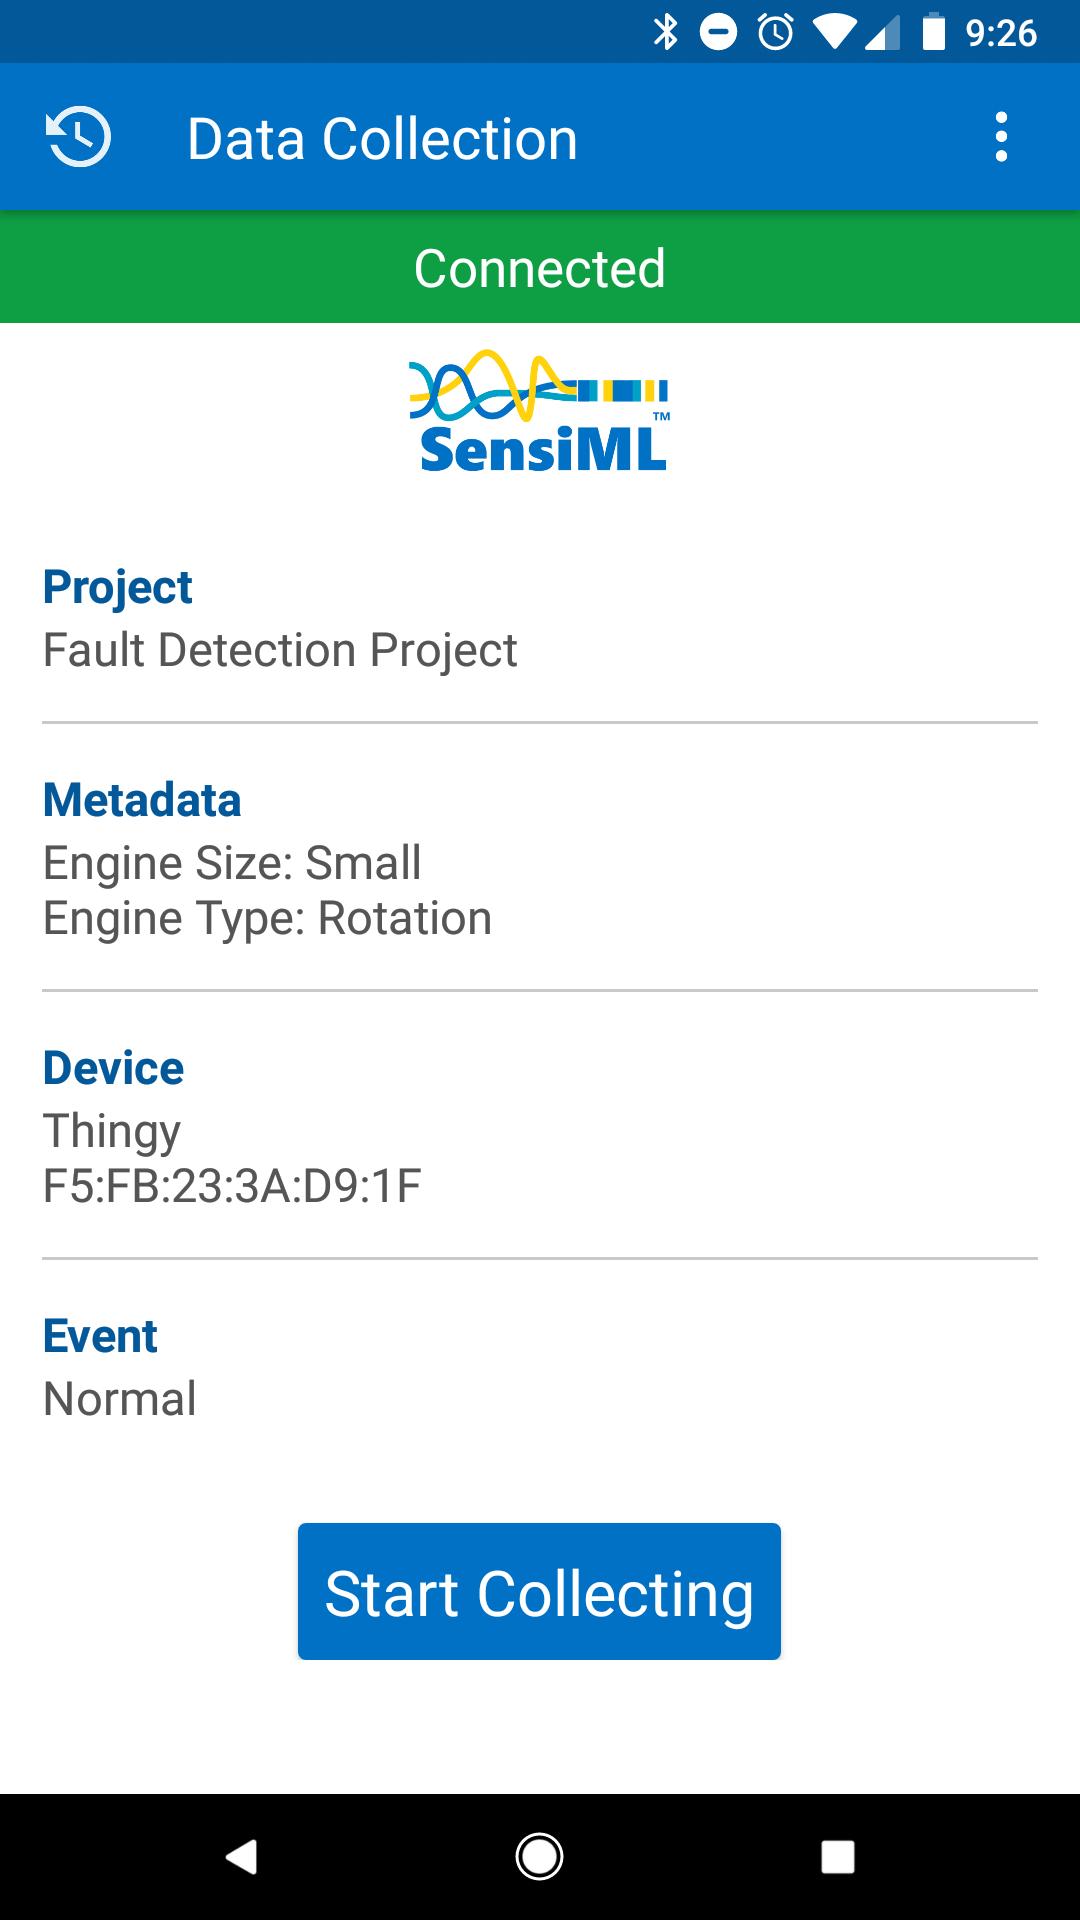1080x1920 pixels.
Task: Tap the device address F5:FB:23:3A:D9:1F
Action: pos(232,1186)
